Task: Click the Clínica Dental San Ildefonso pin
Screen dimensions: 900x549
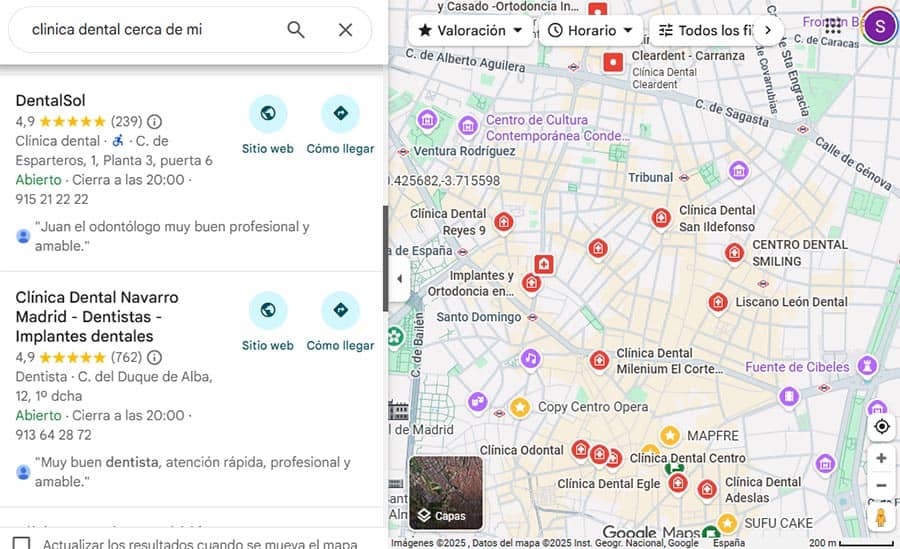Action: [661, 218]
